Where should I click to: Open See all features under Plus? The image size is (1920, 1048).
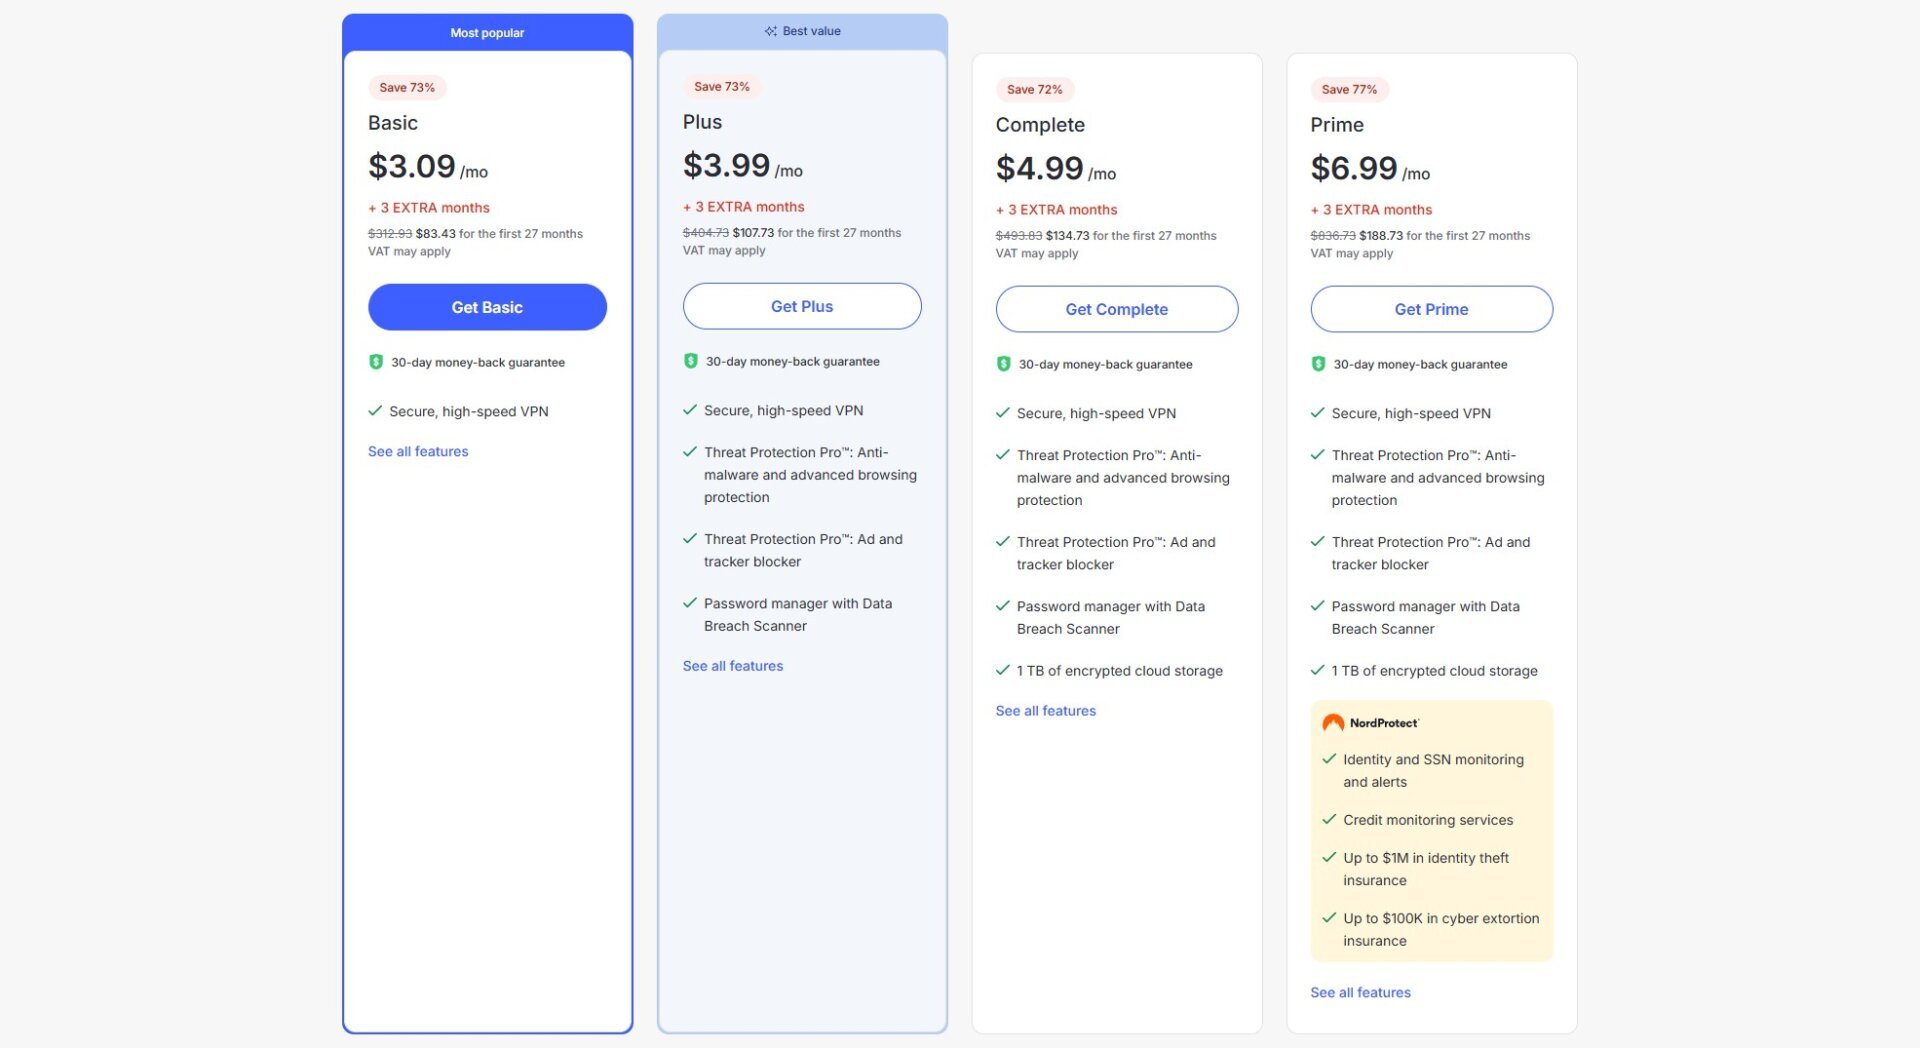click(x=733, y=666)
